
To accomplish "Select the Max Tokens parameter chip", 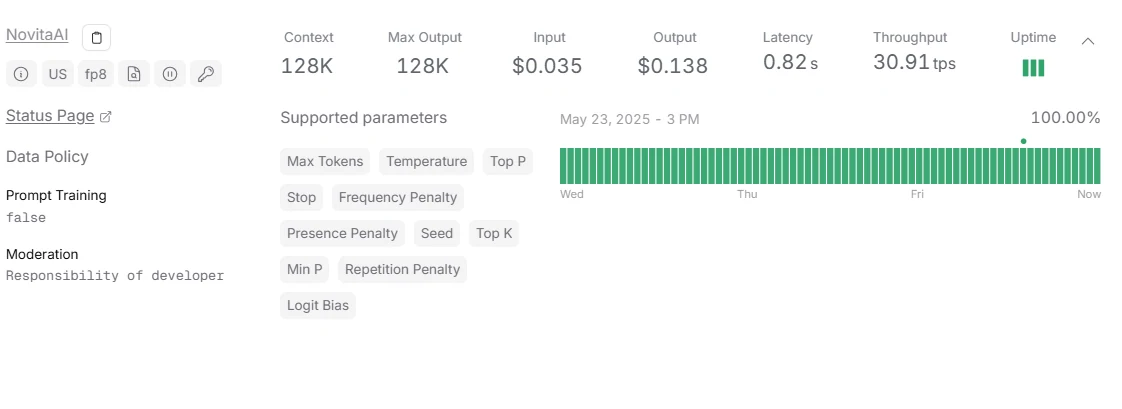I will (325, 162).
